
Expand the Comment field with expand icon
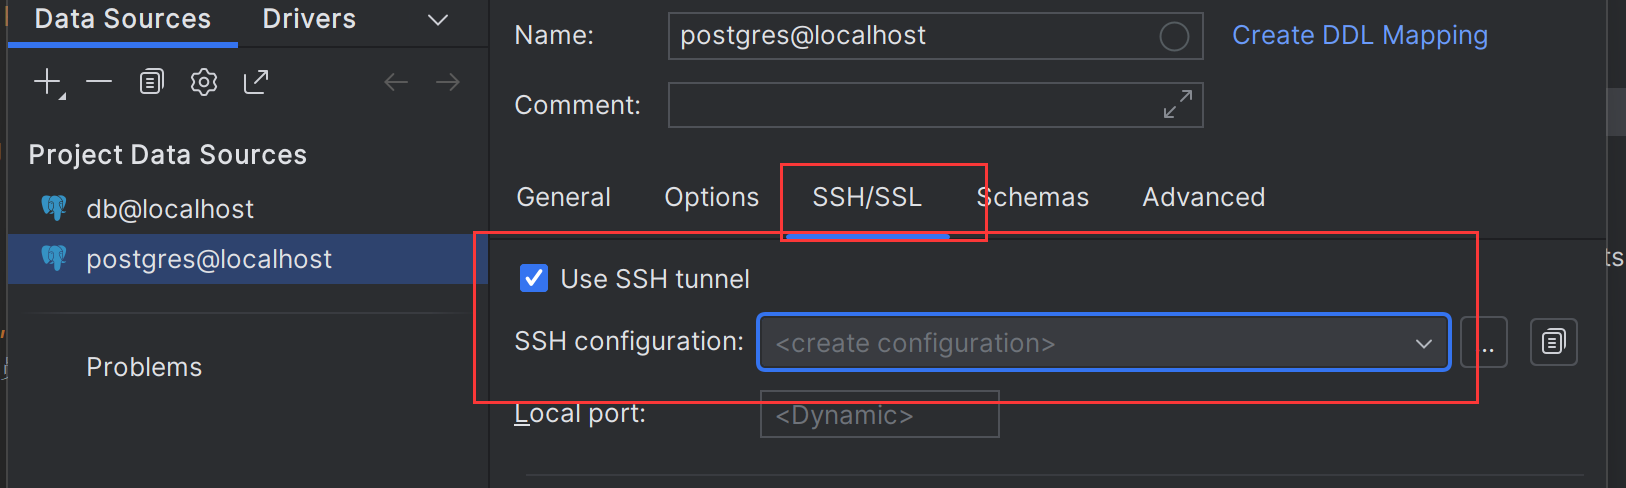(x=1177, y=104)
